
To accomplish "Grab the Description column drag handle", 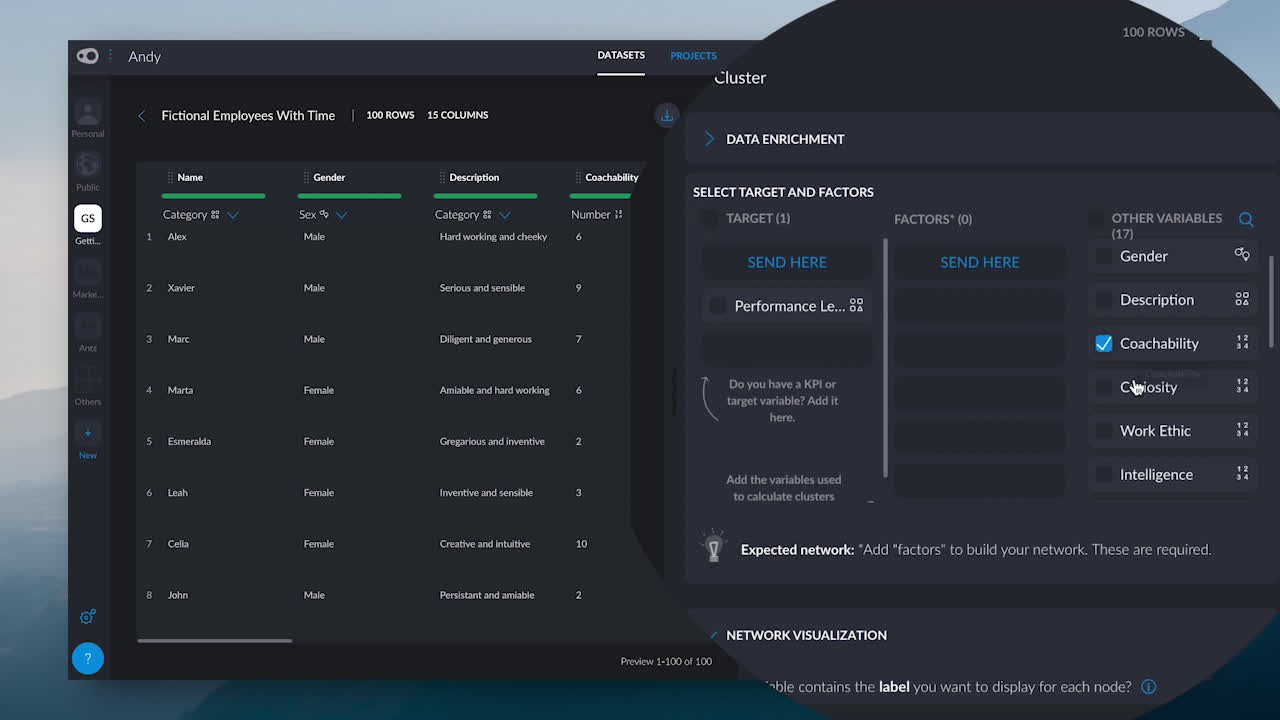I will pyautogui.click(x=442, y=177).
